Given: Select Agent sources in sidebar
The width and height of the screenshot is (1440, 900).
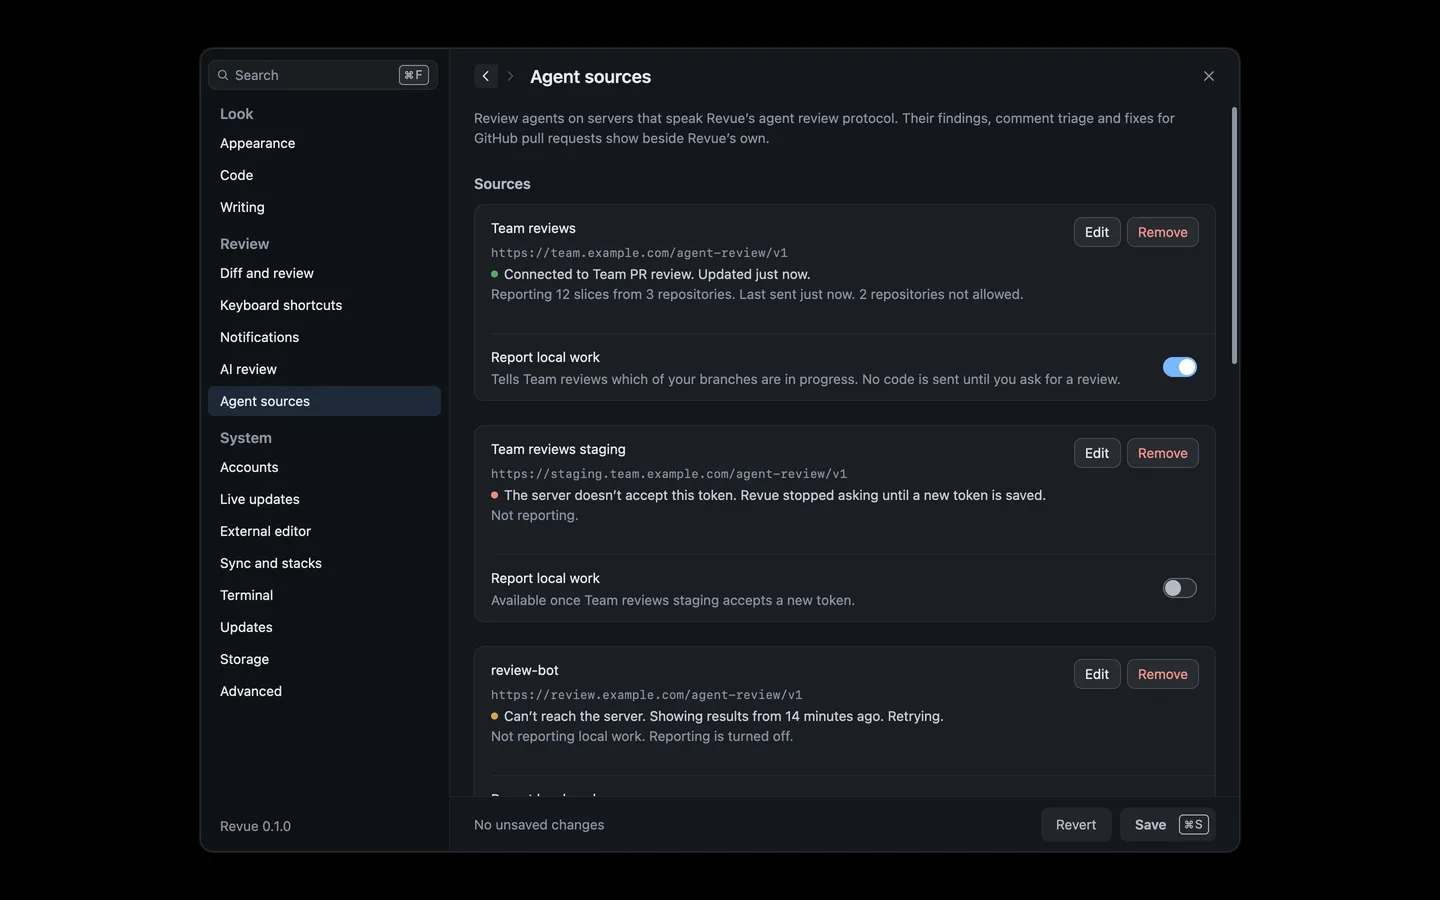Looking at the screenshot, I should pos(324,401).
